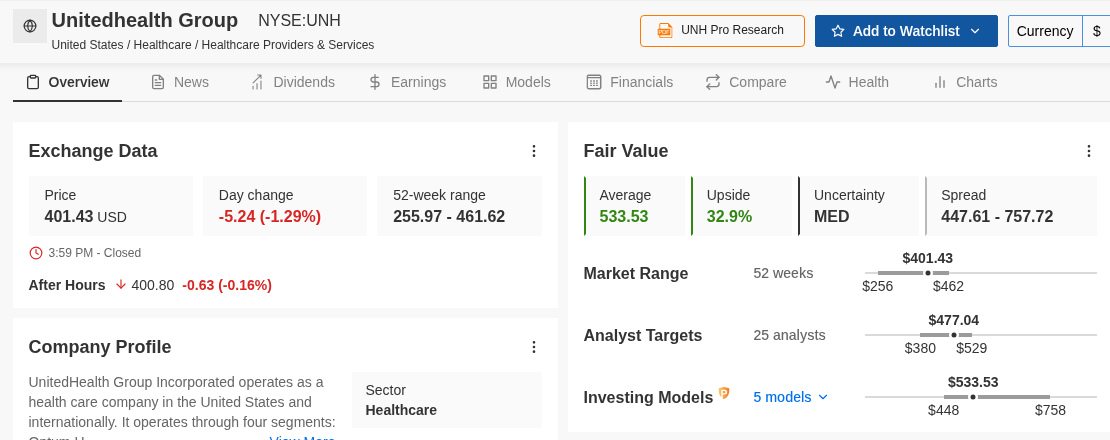1110x440 pixels.
Task: Click the clipboard icon on Overview tab
Action: point(33,82)
